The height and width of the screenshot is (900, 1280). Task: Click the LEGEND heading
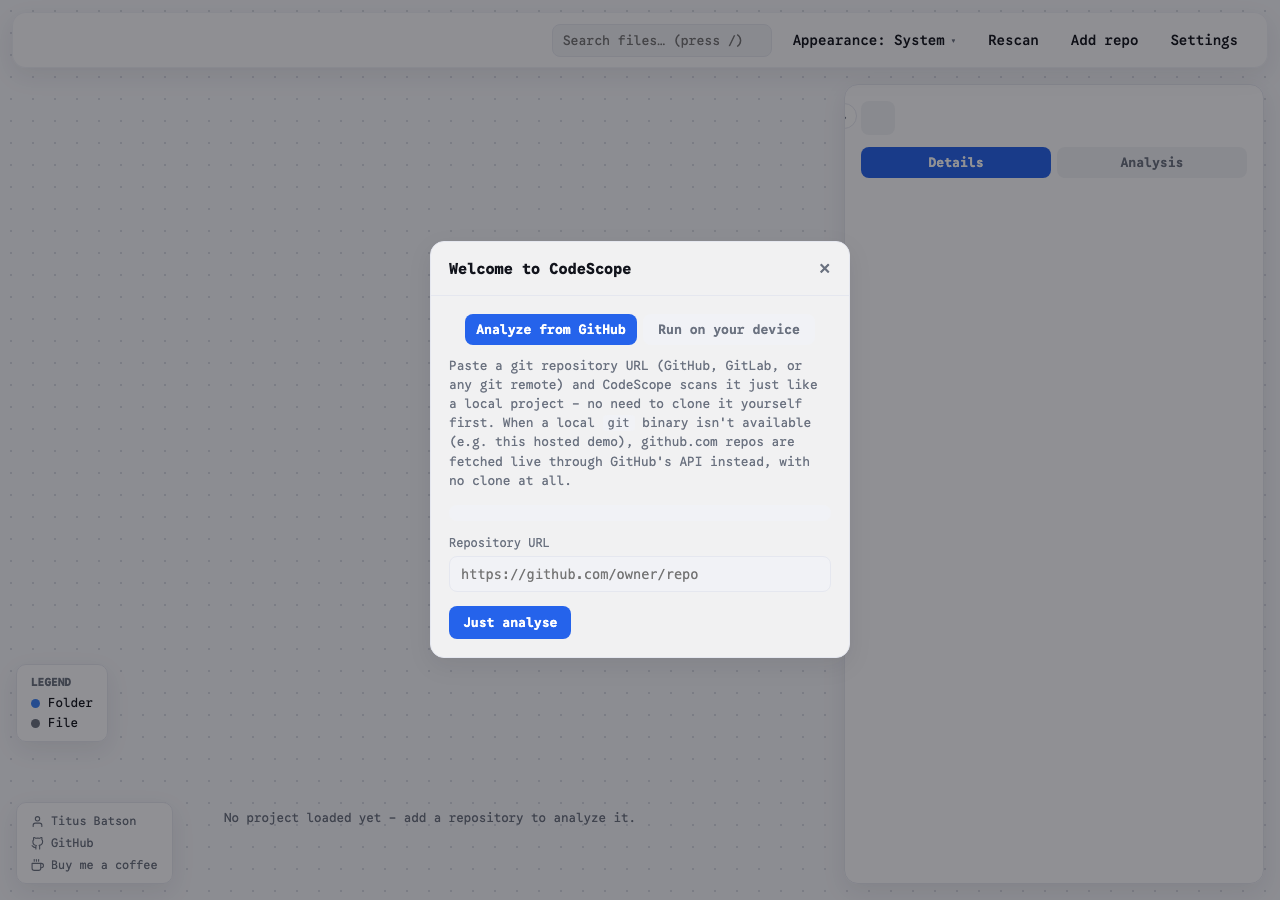(51, 682)
